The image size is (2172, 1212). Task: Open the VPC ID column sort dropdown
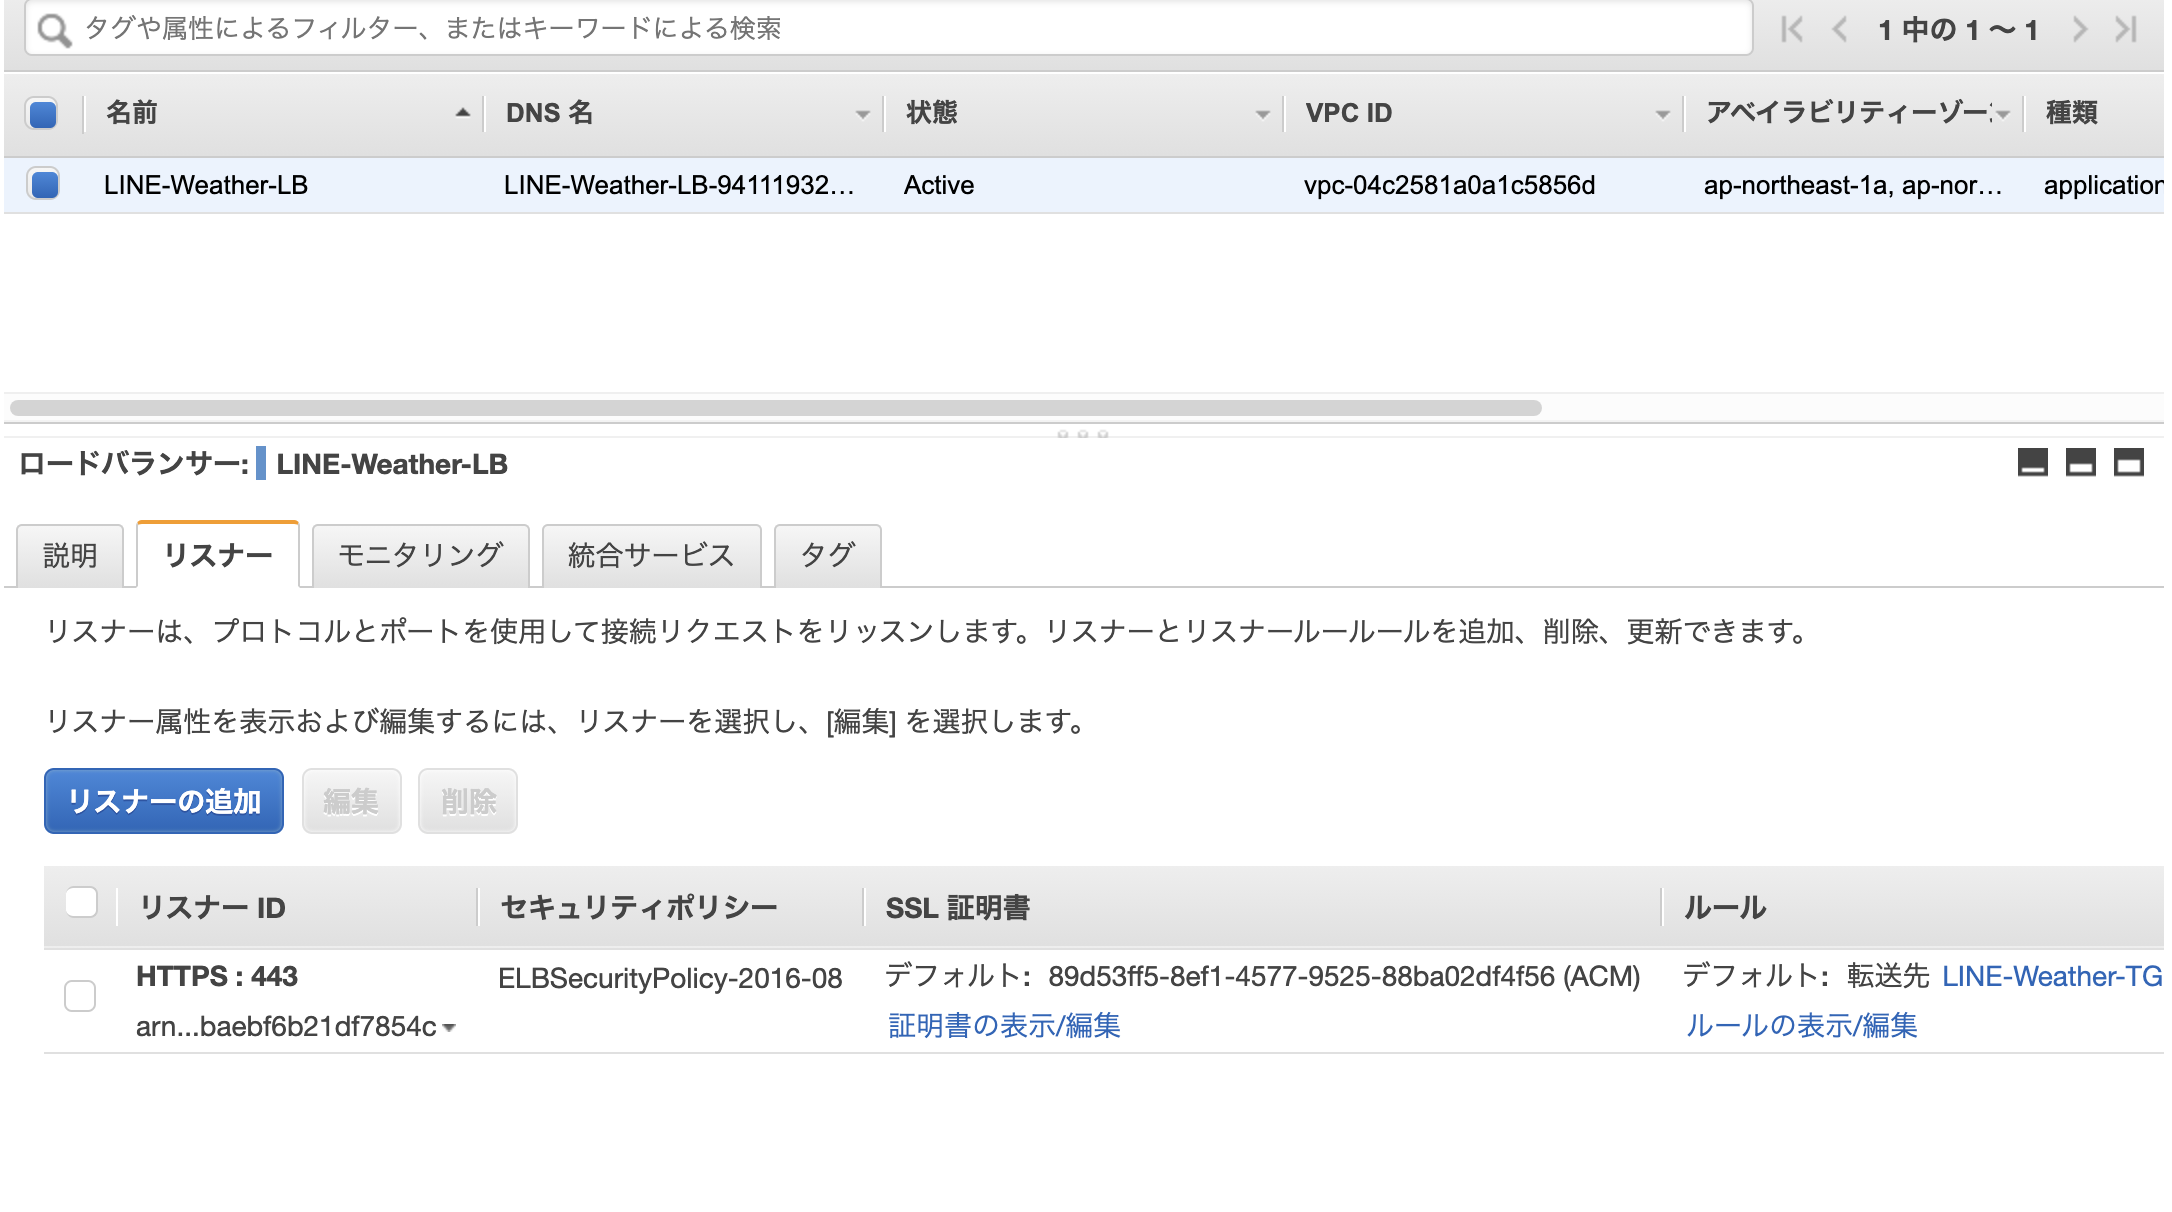pyautogui.click(x=1661, y=113)
